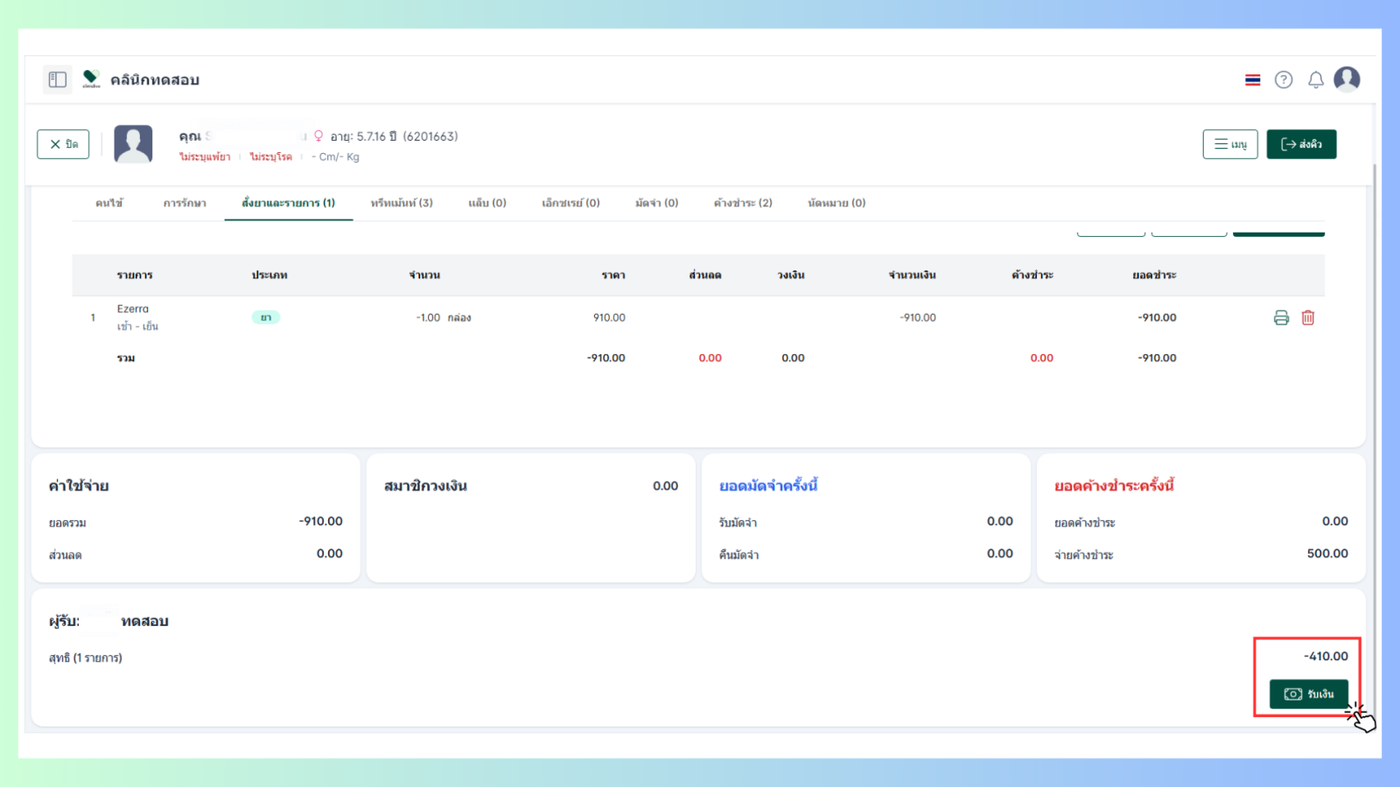Image resolution: width=1400 pixels, height=787 pixels.
Task: Select the แล็บ (0) tab
Action: (x=487, y=203)
